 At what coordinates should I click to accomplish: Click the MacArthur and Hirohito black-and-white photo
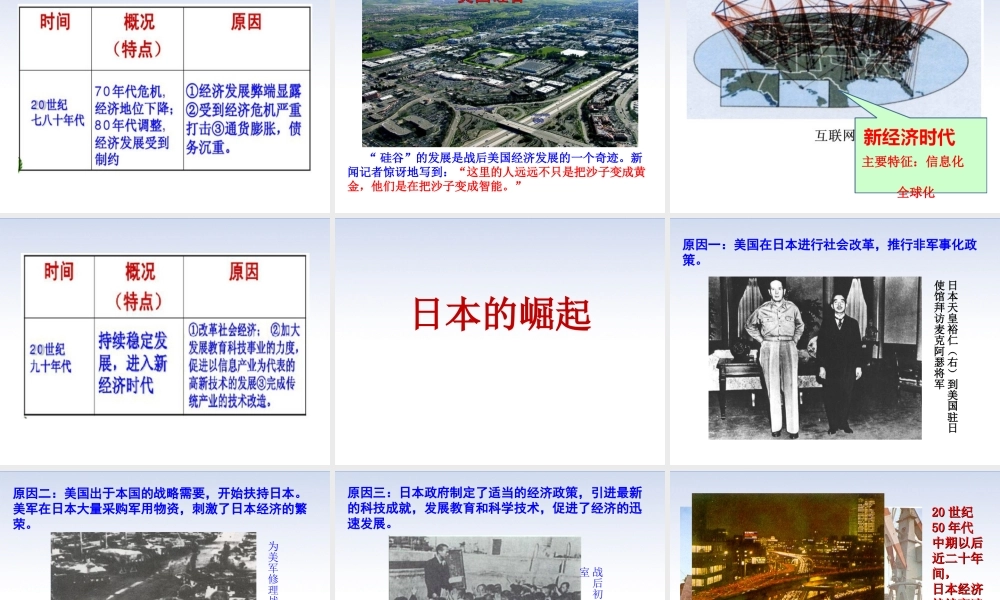[x=814, y=357]
